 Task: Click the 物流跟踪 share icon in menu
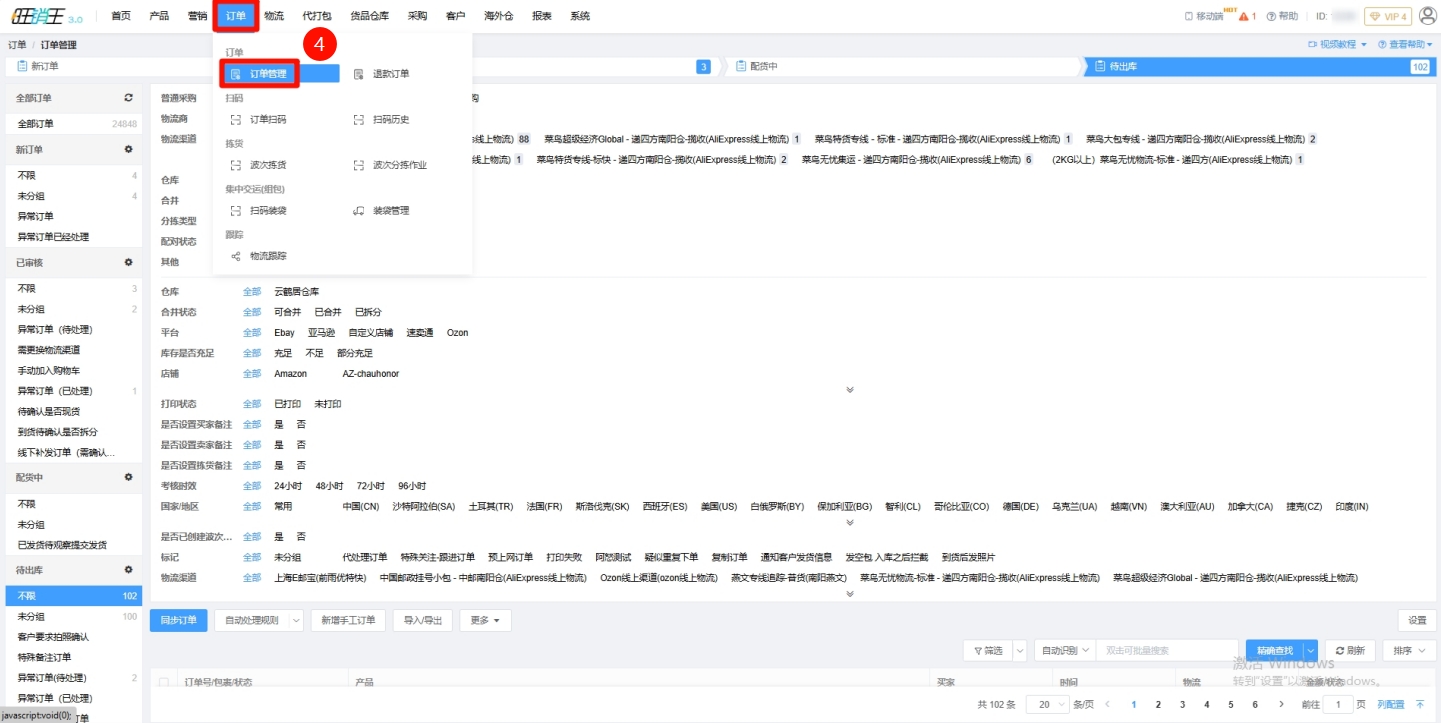(x=236, y=257)
